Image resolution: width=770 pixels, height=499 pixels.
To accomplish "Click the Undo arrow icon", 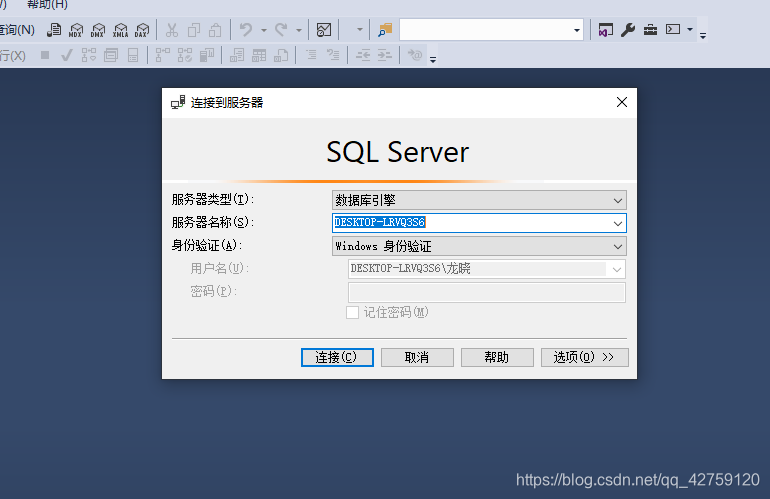I will click(x=246, y=30).
